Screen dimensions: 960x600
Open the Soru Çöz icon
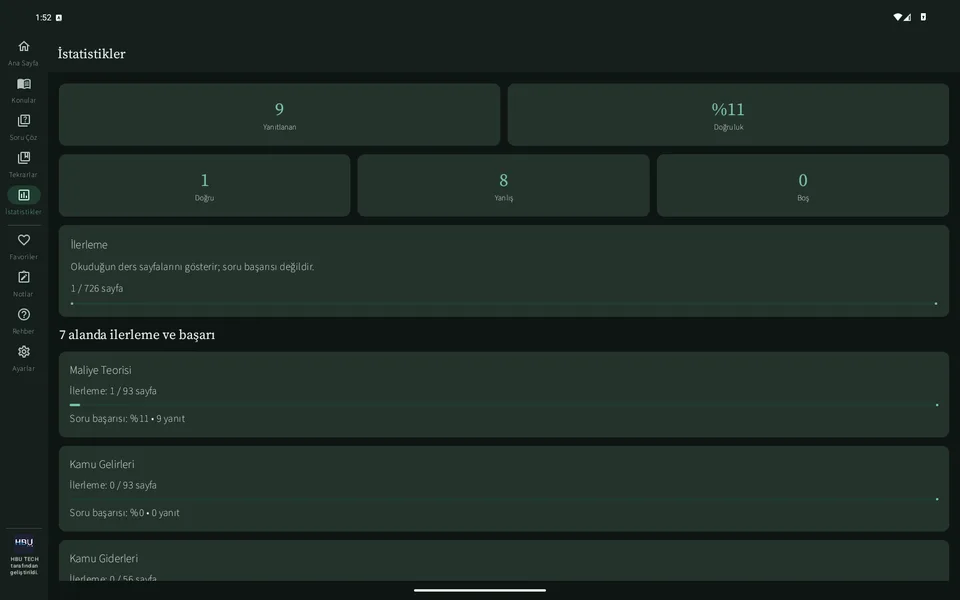[x=24, y=121]
